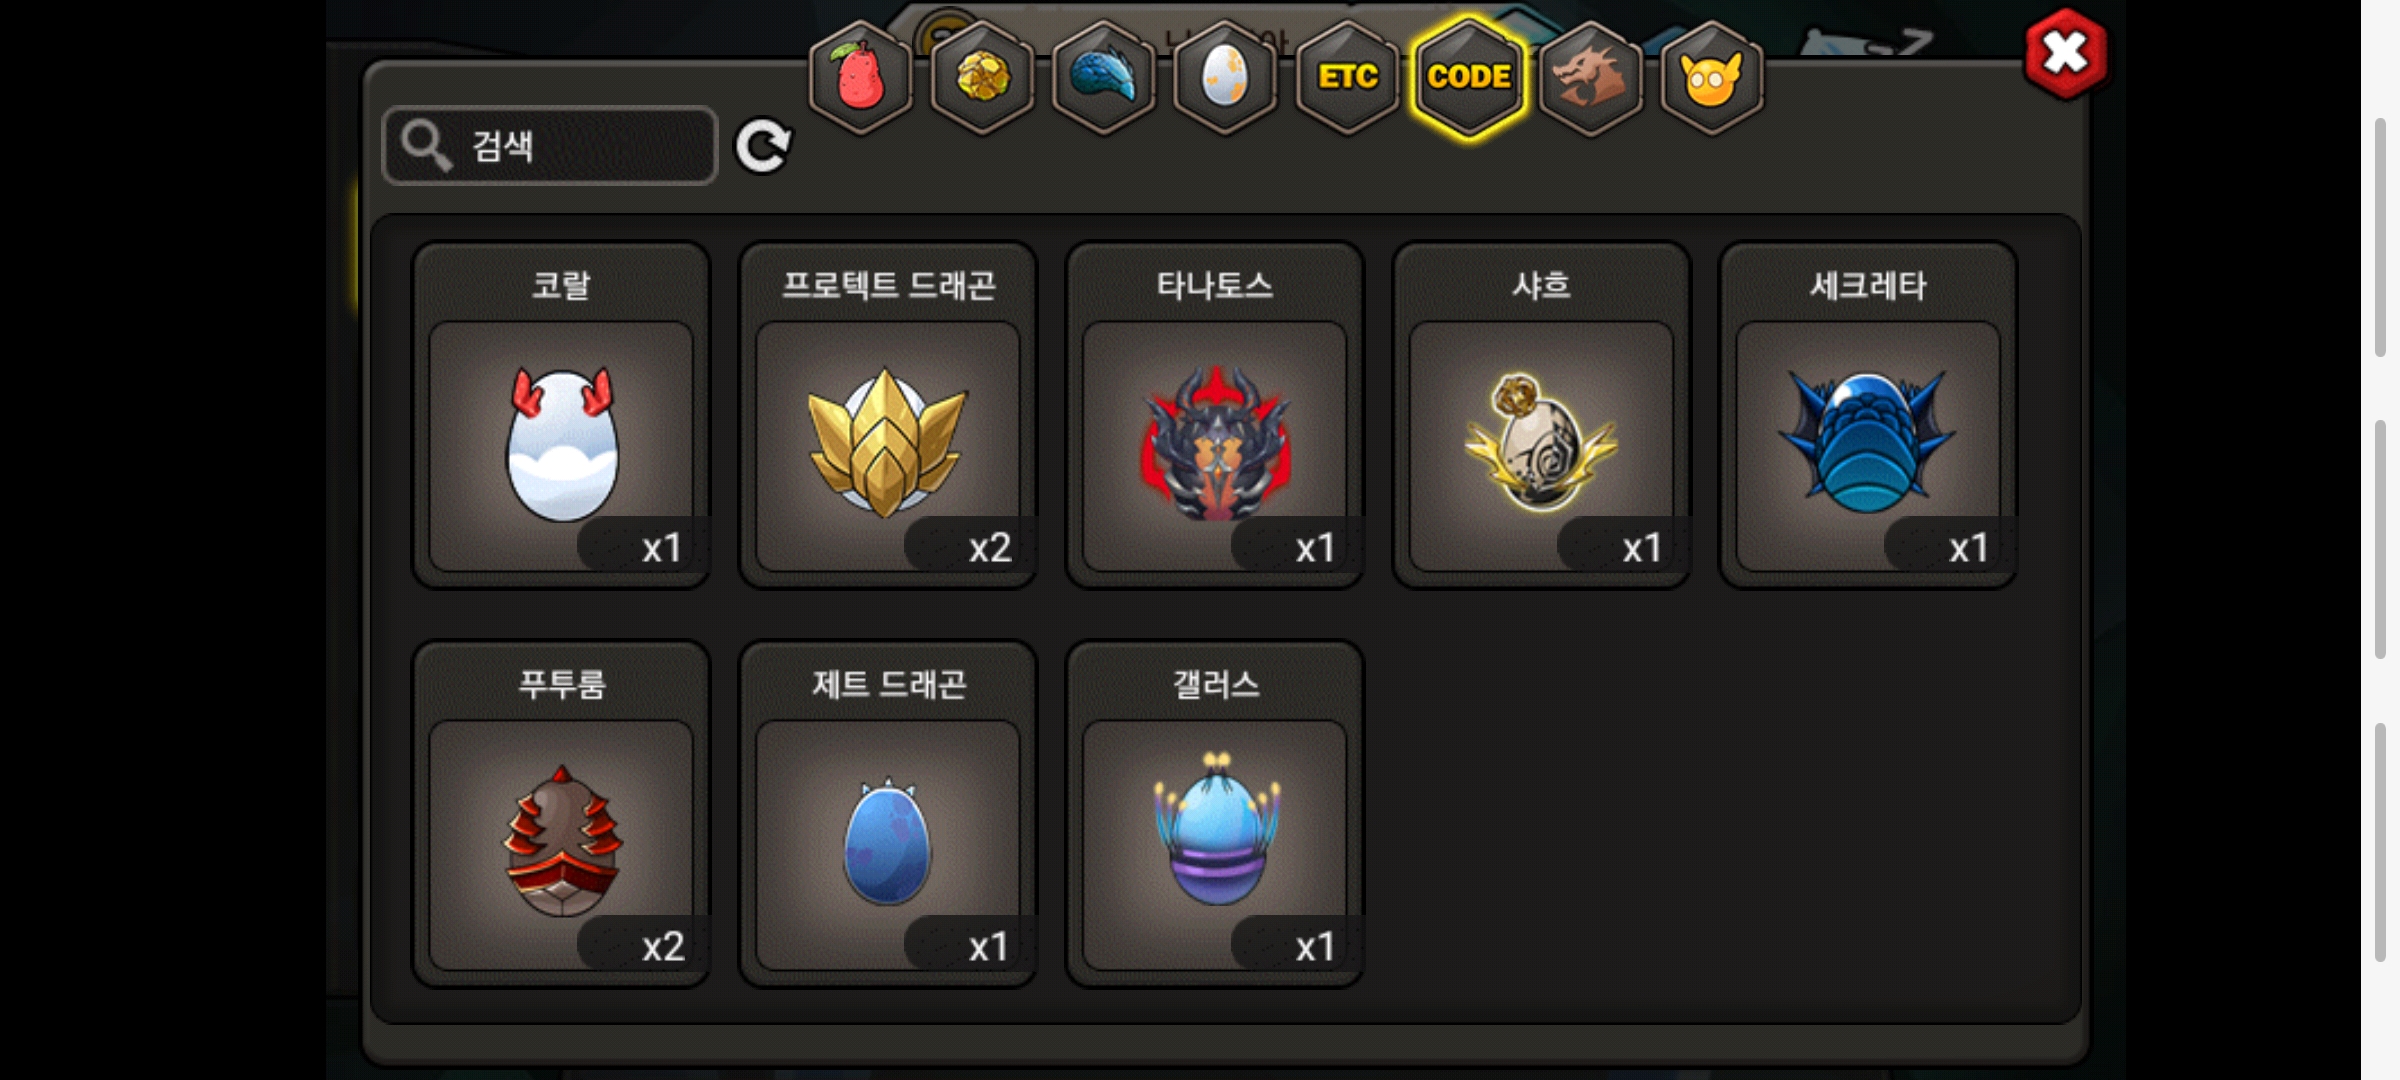This screenshot has height=1080, width=2400.
Task: Click the 검색 search field
Action: click(550, 146)
